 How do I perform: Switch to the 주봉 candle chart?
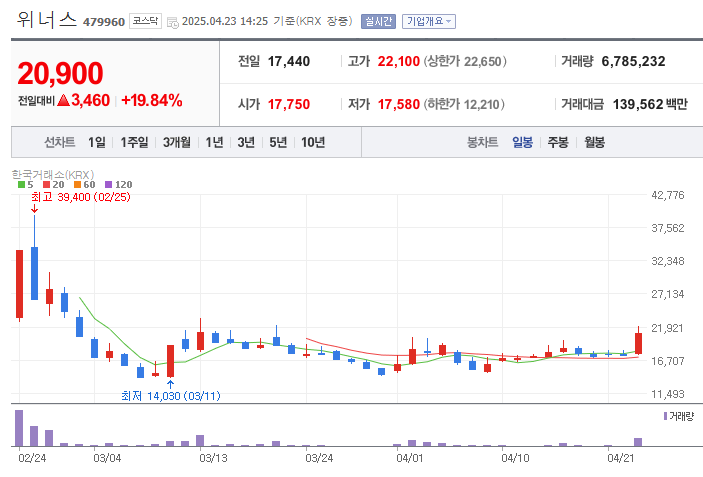[558, 142]
